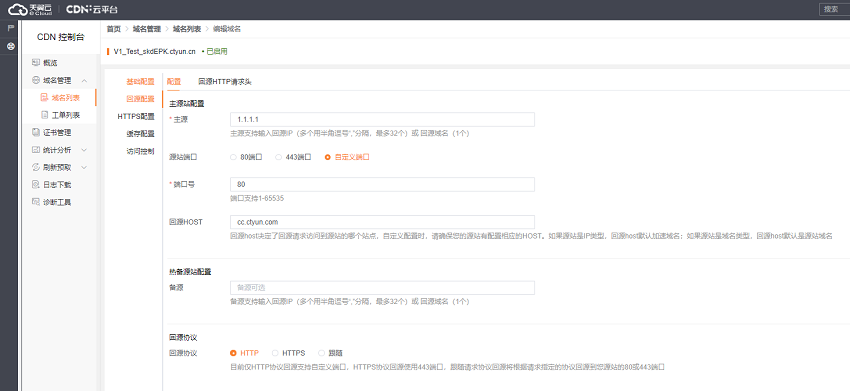The width and height of the screenshot is (850, 391).
Task: Choose HTTPS as the 回源协议
Action: coord(275,353)
